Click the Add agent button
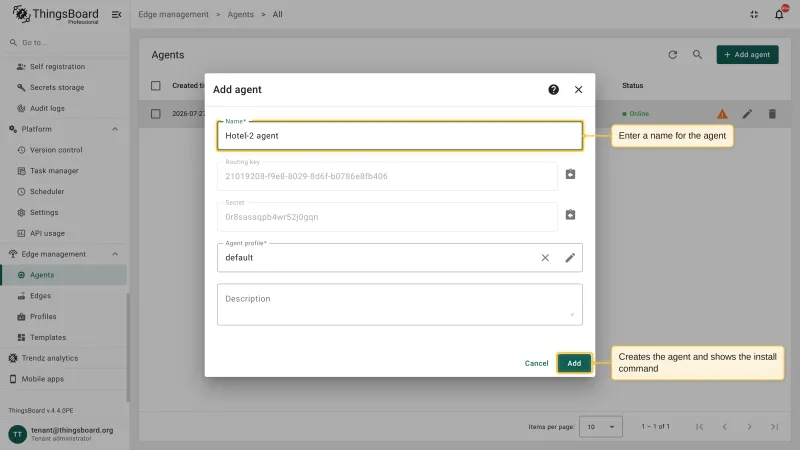800x450 pixels. point(747,55)
